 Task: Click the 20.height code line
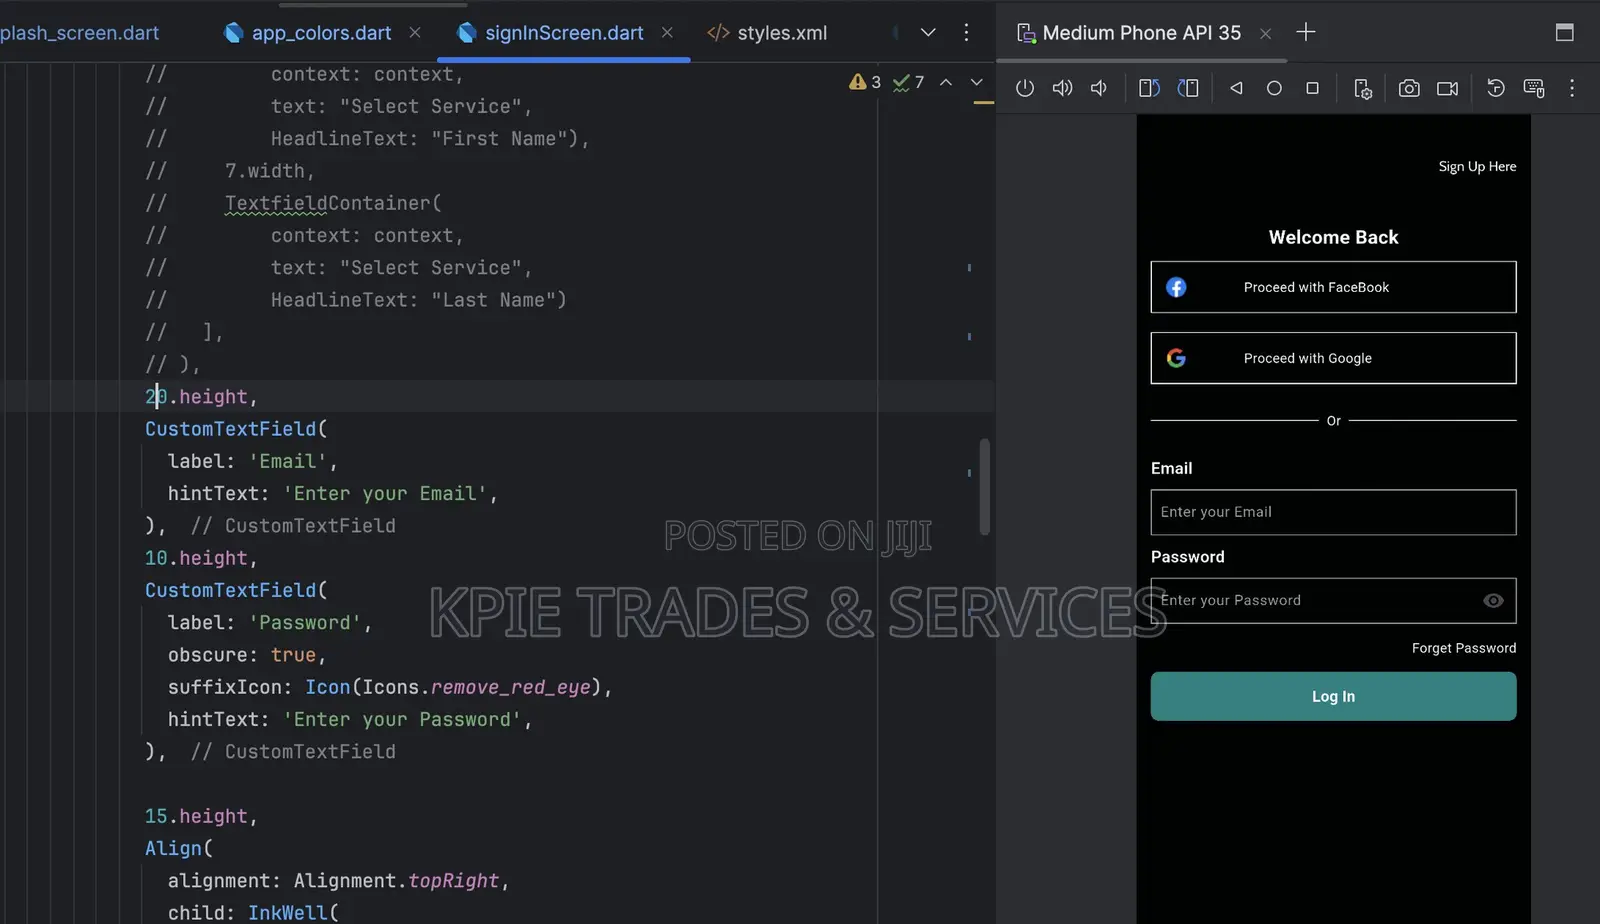point(201,397)
